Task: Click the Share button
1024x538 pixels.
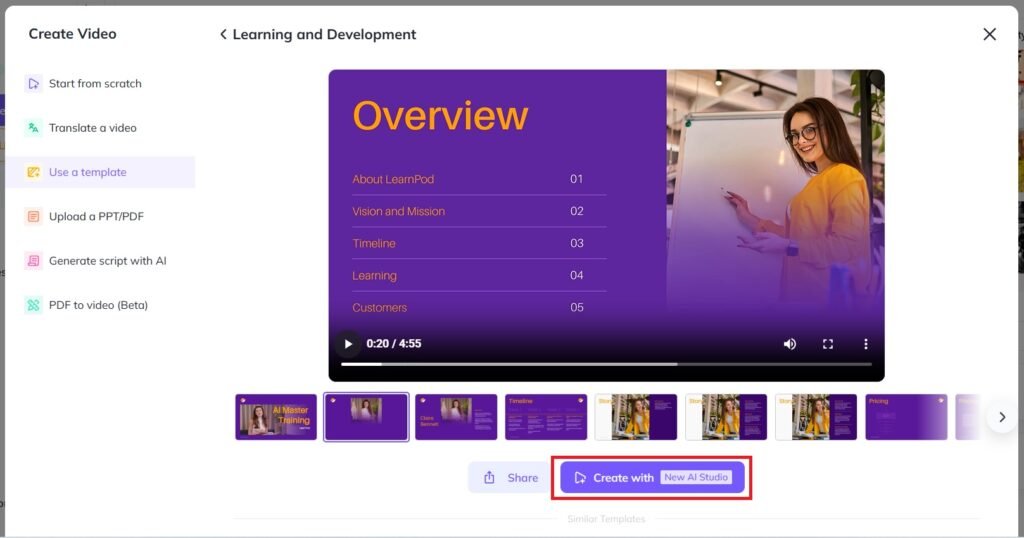Action: pyautogui.click(x=510, y=478)
